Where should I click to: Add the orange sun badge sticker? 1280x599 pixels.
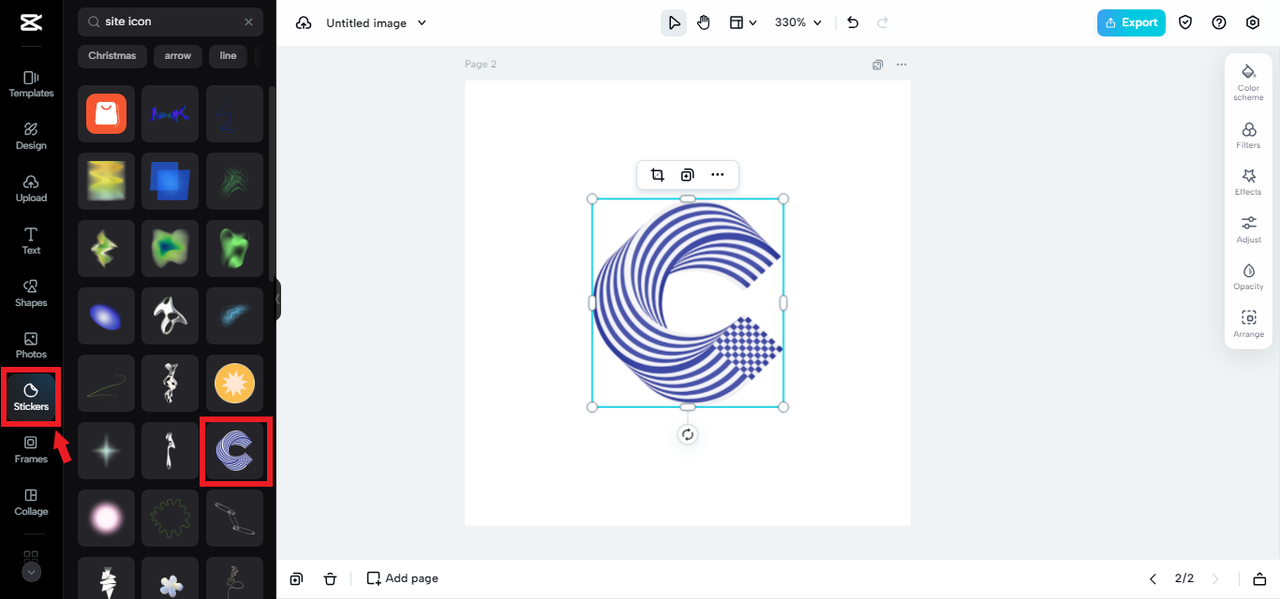point(235,383)
